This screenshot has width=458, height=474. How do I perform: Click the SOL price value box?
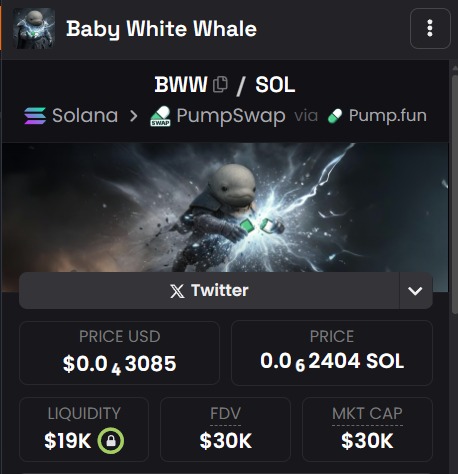(x=332, y=353)
